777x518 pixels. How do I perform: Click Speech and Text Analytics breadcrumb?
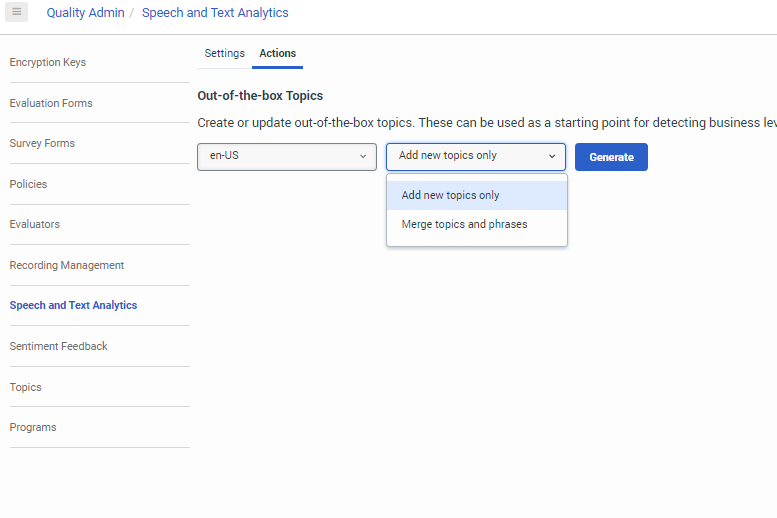215,13
